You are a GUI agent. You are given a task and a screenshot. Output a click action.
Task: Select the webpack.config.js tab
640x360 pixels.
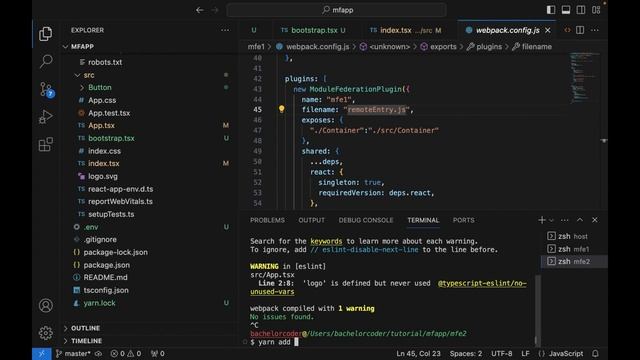507,30
